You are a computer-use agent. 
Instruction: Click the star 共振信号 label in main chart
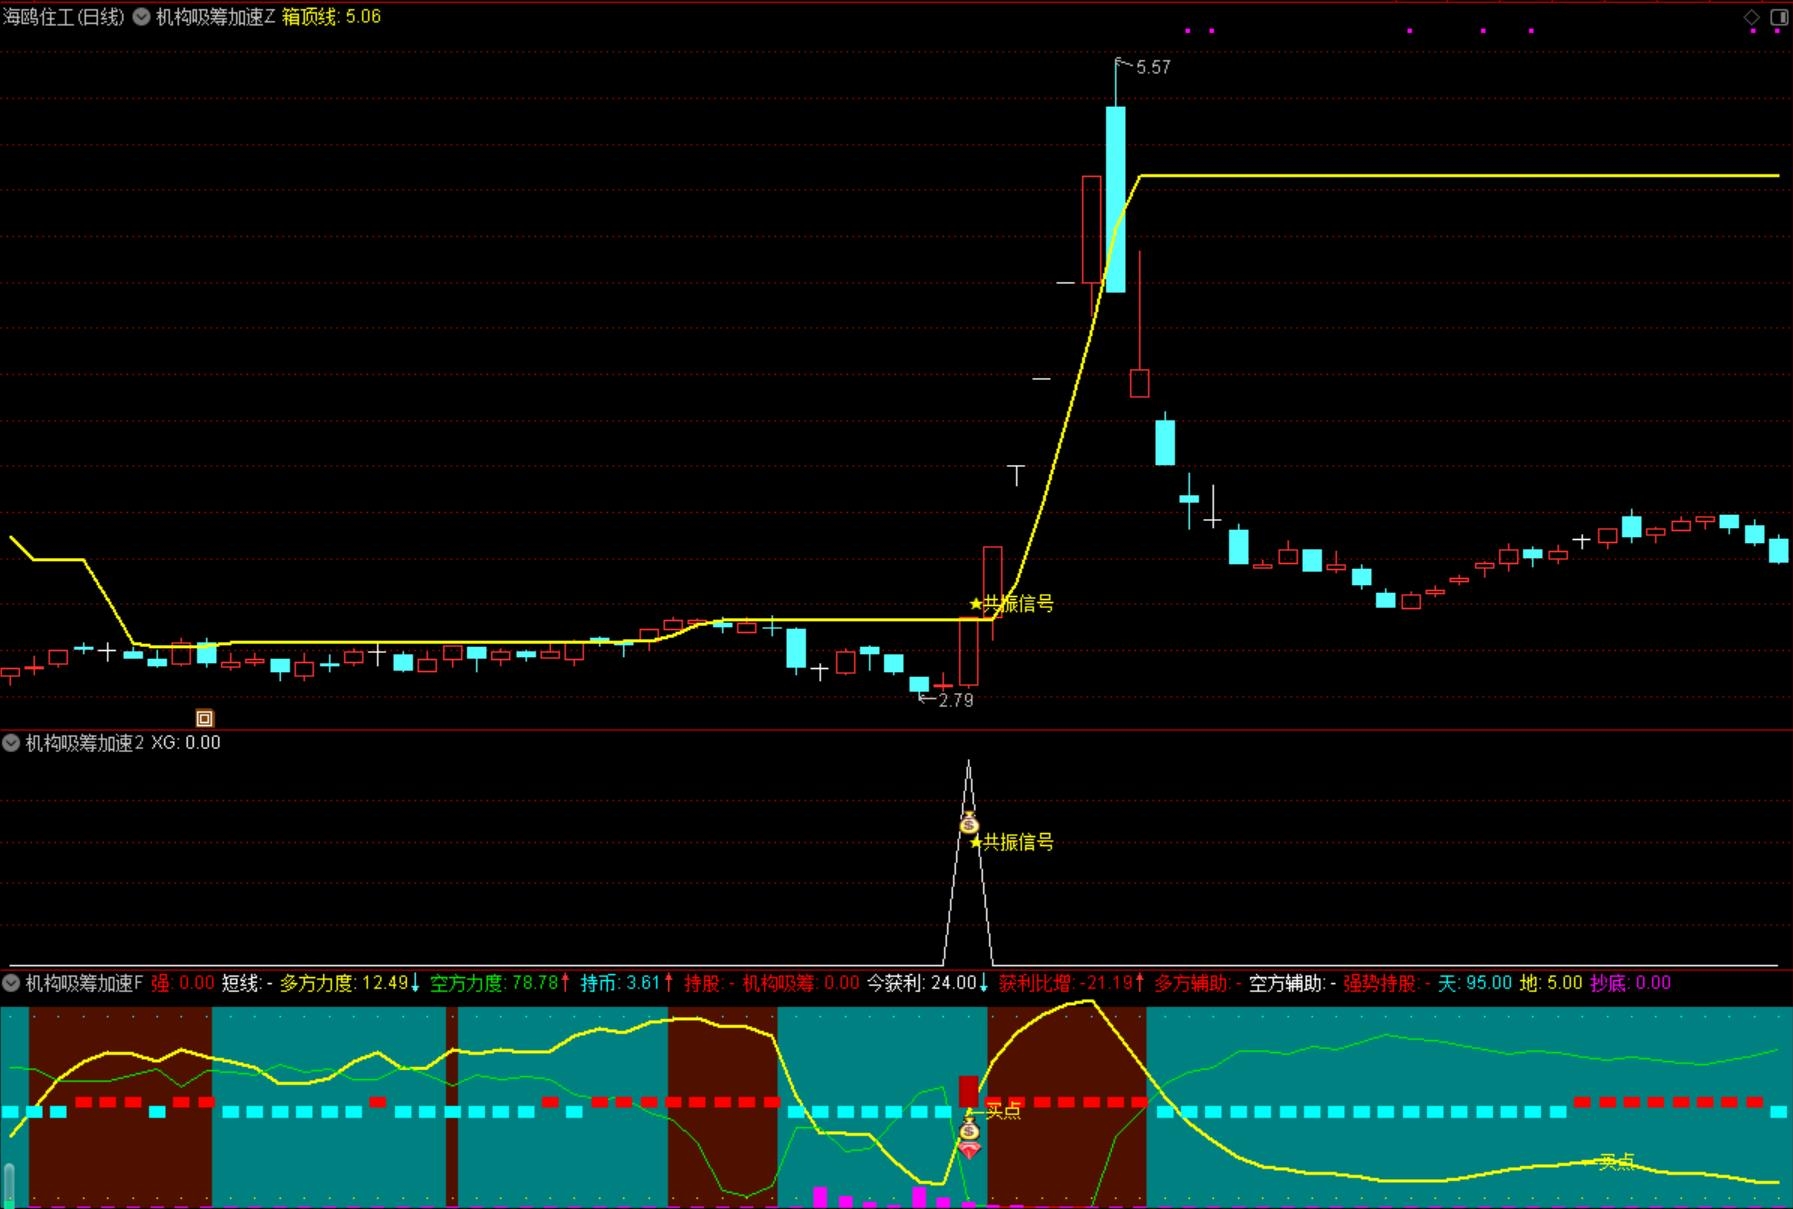coord(1011,603)
